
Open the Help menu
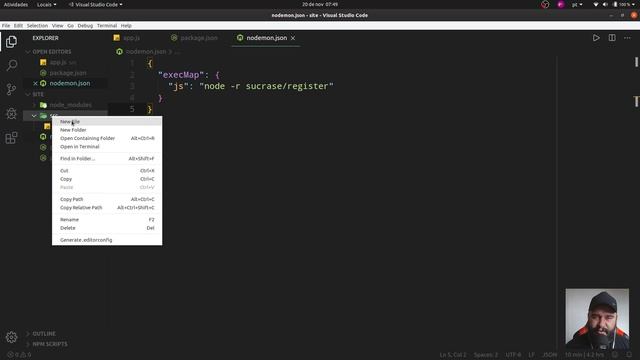tap(126, 26)
